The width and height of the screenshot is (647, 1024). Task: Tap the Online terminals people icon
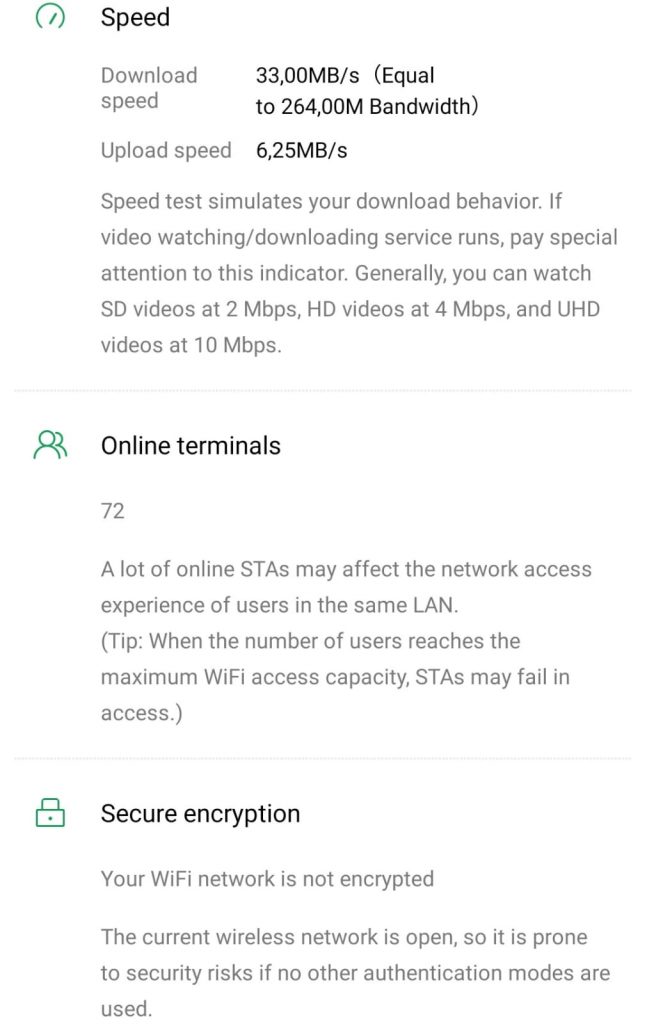click(x=49, y=445)
